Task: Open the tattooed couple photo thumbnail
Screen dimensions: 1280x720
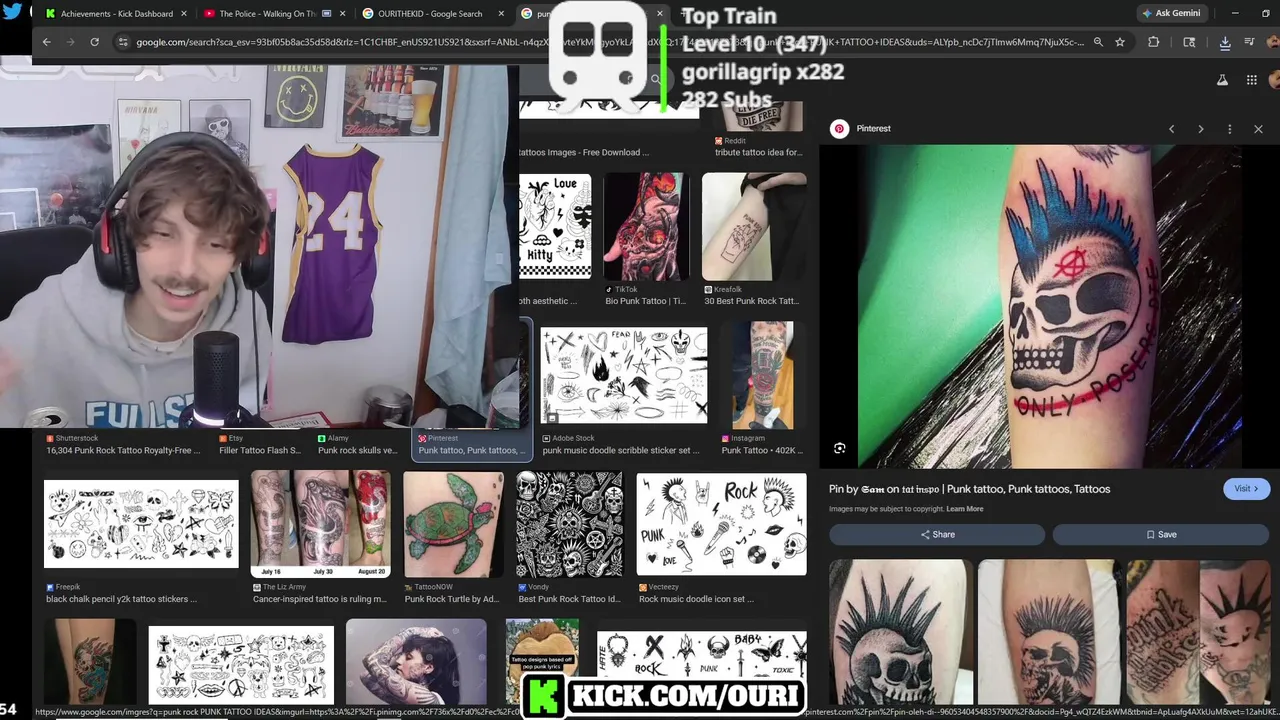Action: (416, 662)
